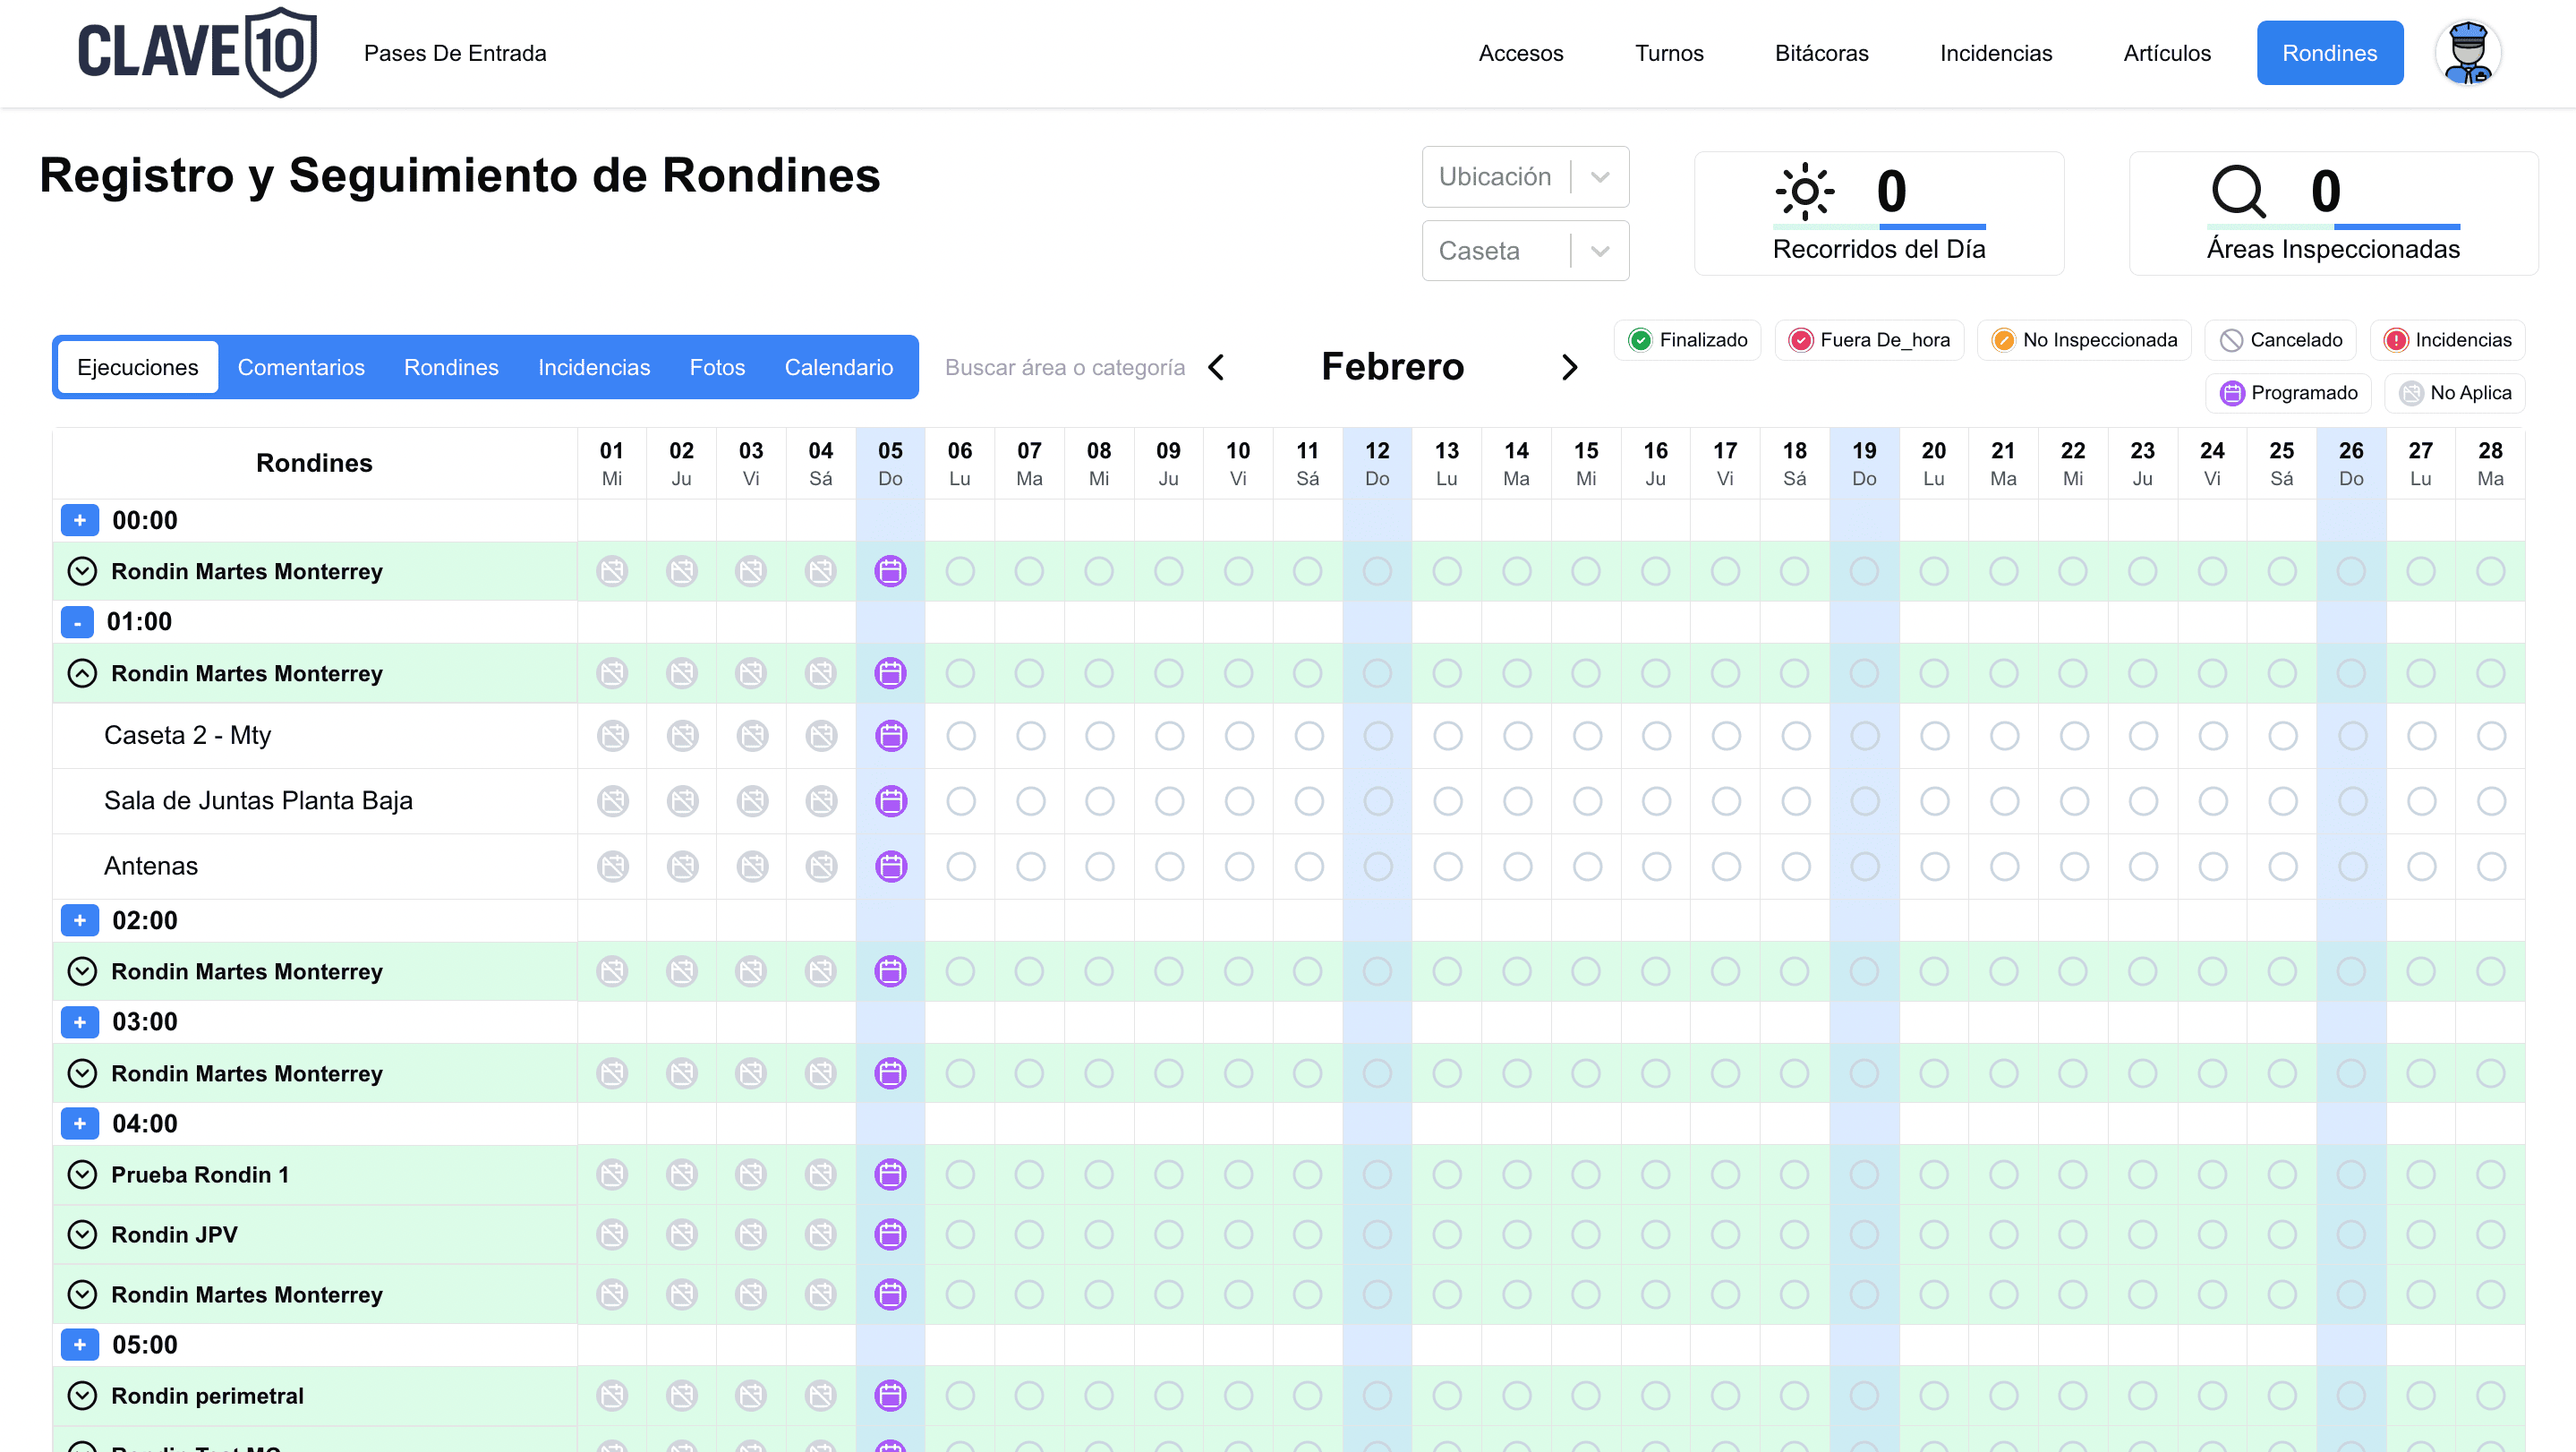Click the magnifier icon for Áreas Inspeccionadas
Screen dimensions: 2576x1452
click(2237, 191)
